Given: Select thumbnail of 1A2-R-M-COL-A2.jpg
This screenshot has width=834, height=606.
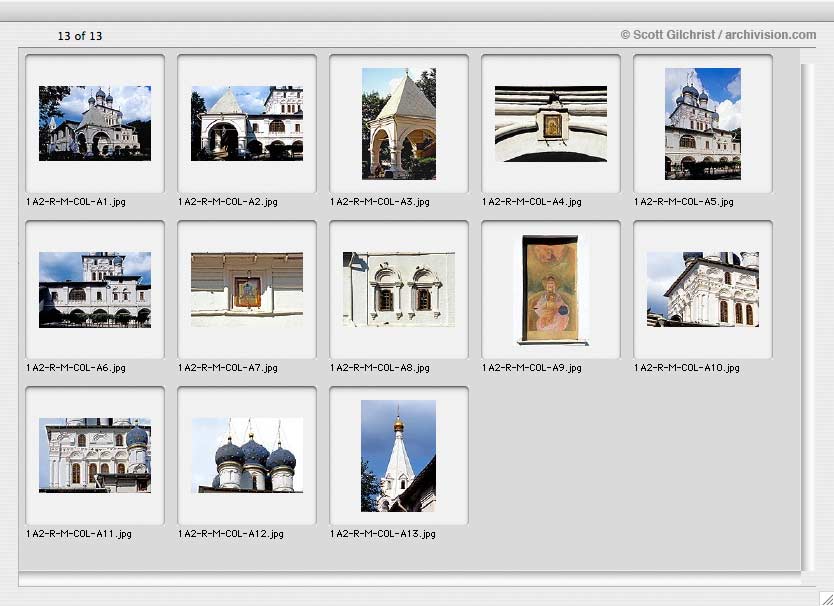Looking at the screenshot, I should pyautogui.click(x=247, y=123).
